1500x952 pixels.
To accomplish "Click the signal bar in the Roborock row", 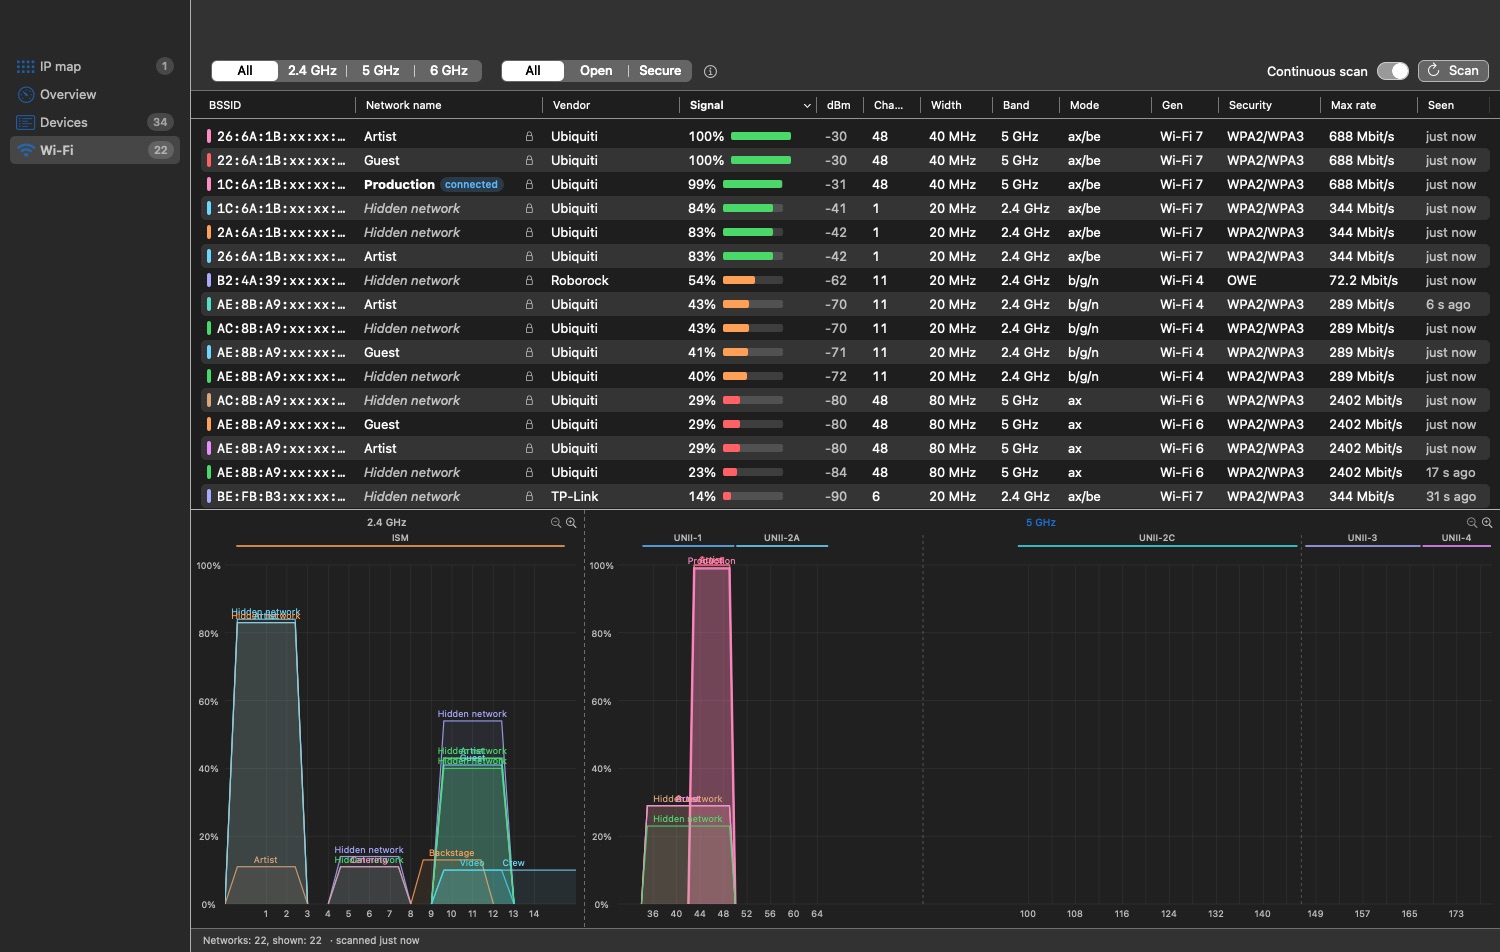I will click(x=752, y=280).
